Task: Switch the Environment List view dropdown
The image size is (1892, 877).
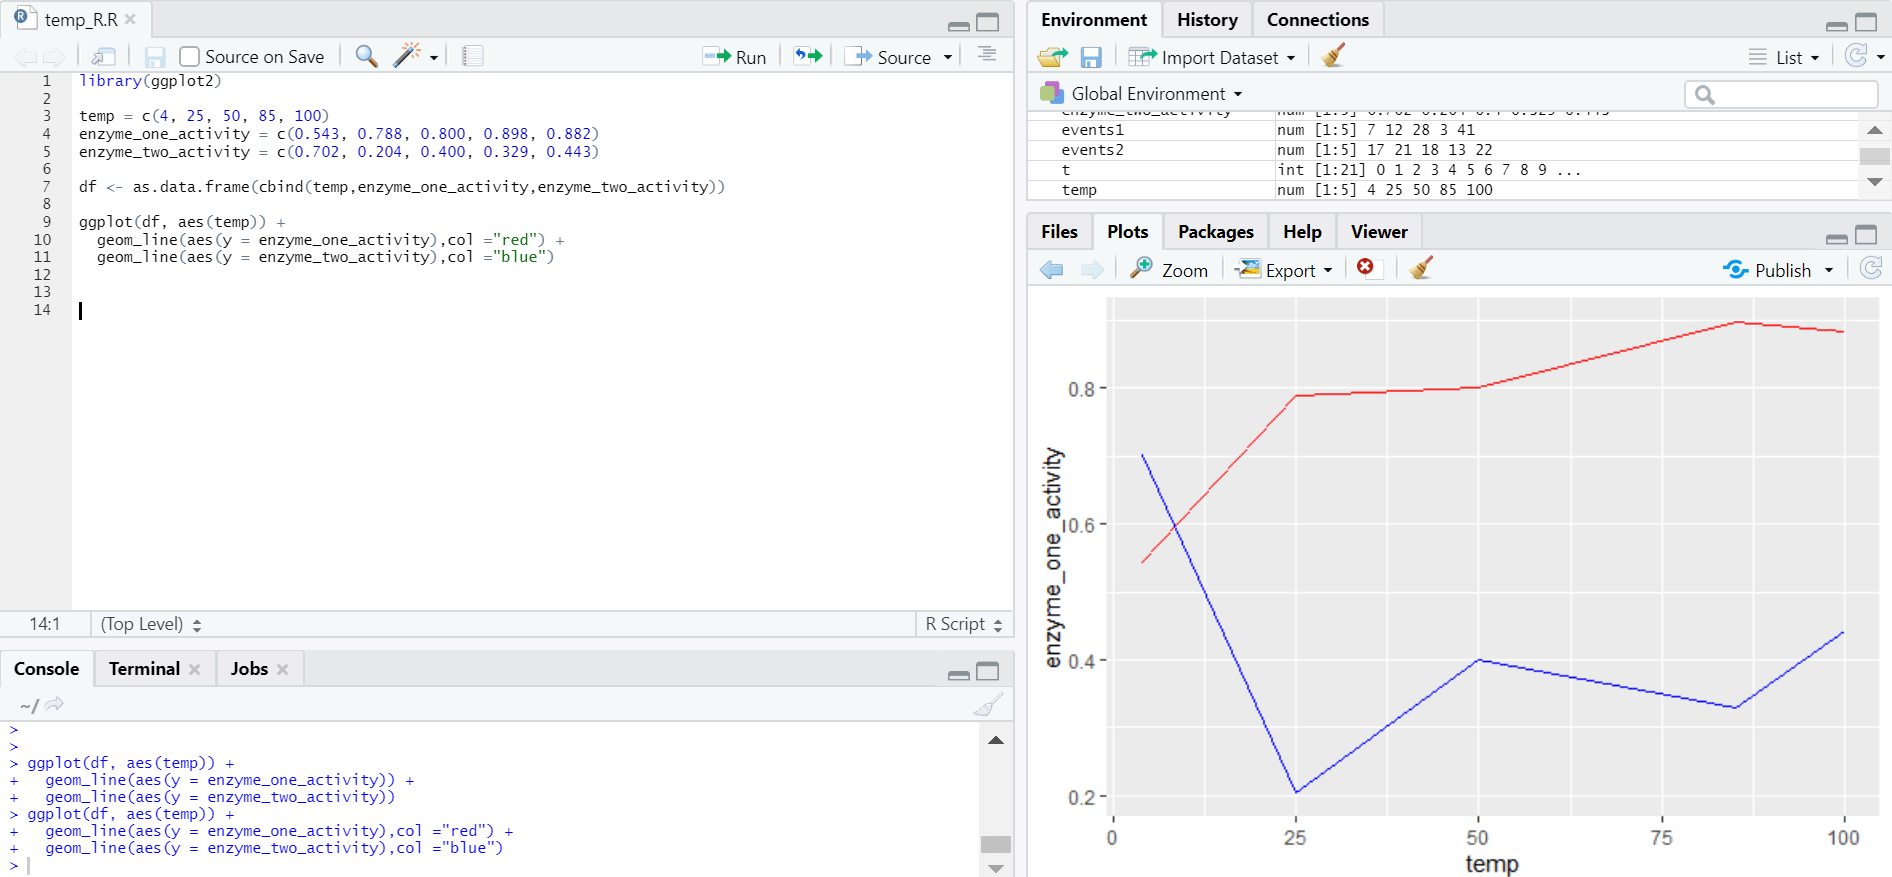Action: point(1784,57)
